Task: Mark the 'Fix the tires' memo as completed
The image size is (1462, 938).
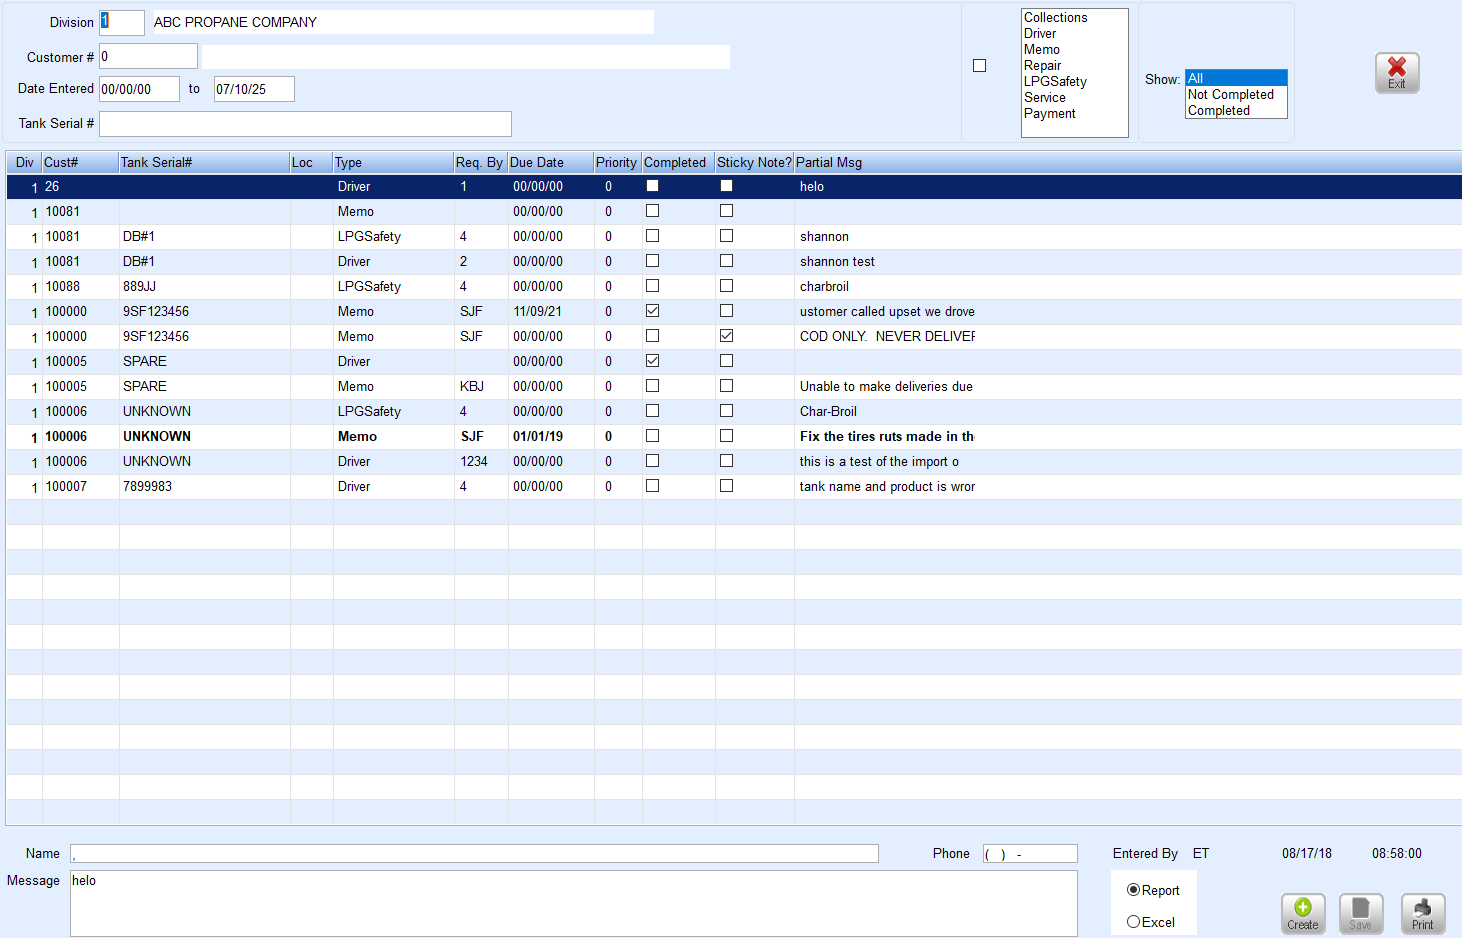Action: pyautogui.click(x=652, y=436)
